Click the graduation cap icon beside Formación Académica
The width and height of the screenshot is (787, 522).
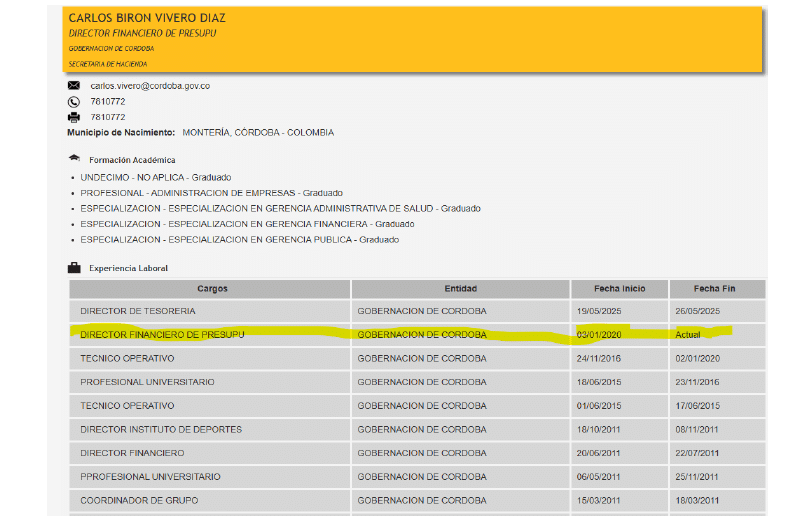74,159
